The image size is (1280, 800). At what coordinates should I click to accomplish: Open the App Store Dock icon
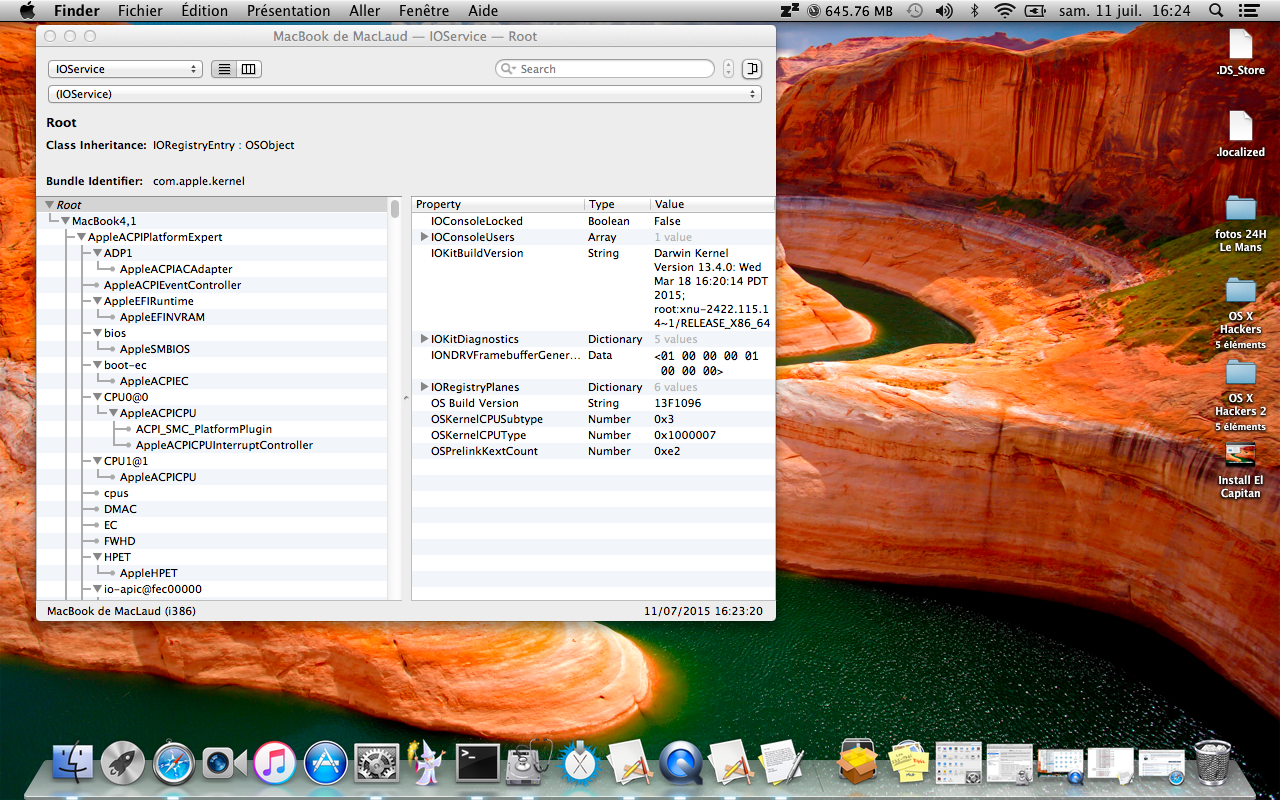tap(326, 764)
